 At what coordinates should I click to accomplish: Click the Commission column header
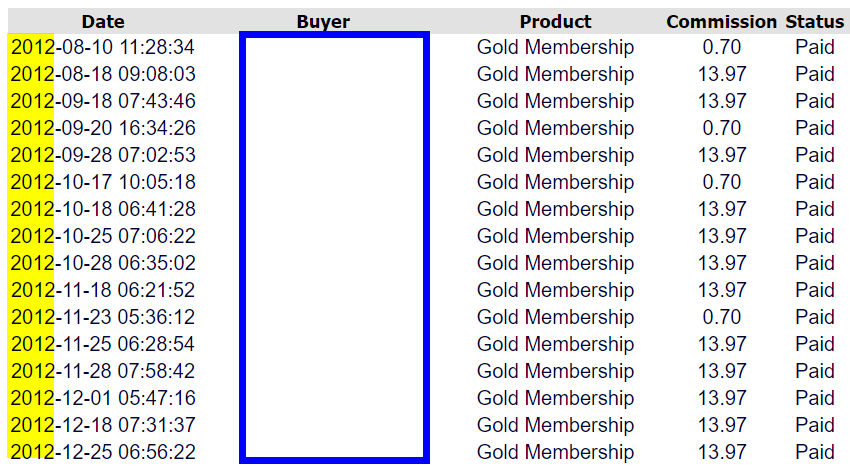[721, 21]
